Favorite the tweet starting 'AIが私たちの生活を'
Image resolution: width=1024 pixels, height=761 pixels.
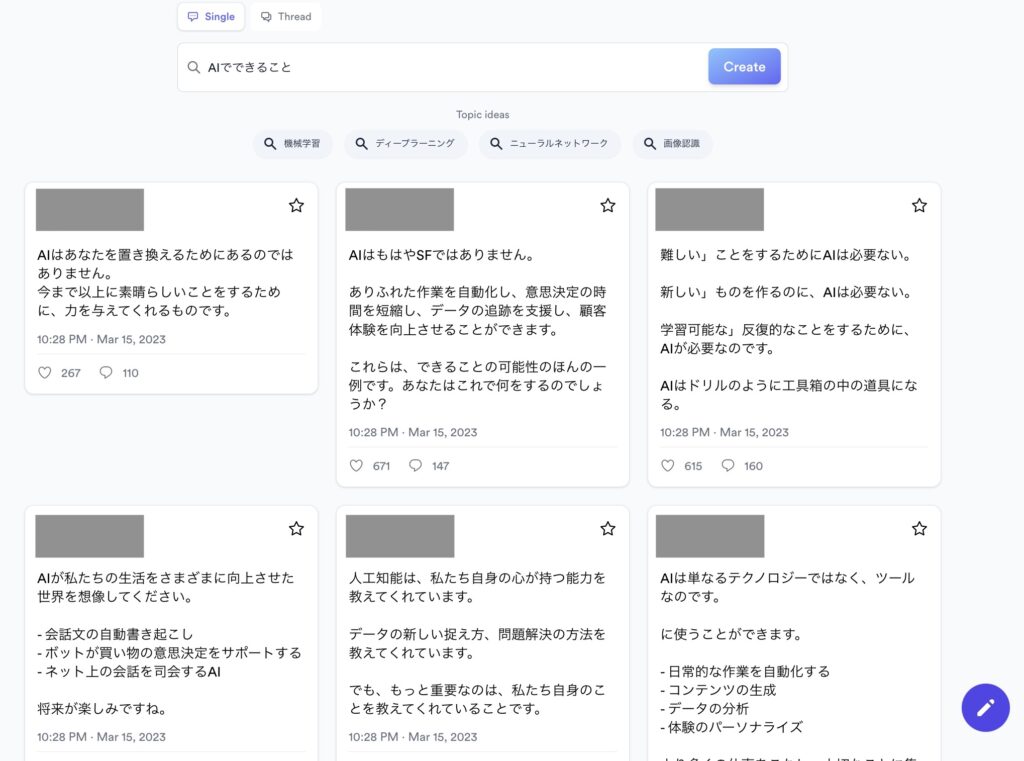[296, 528]
